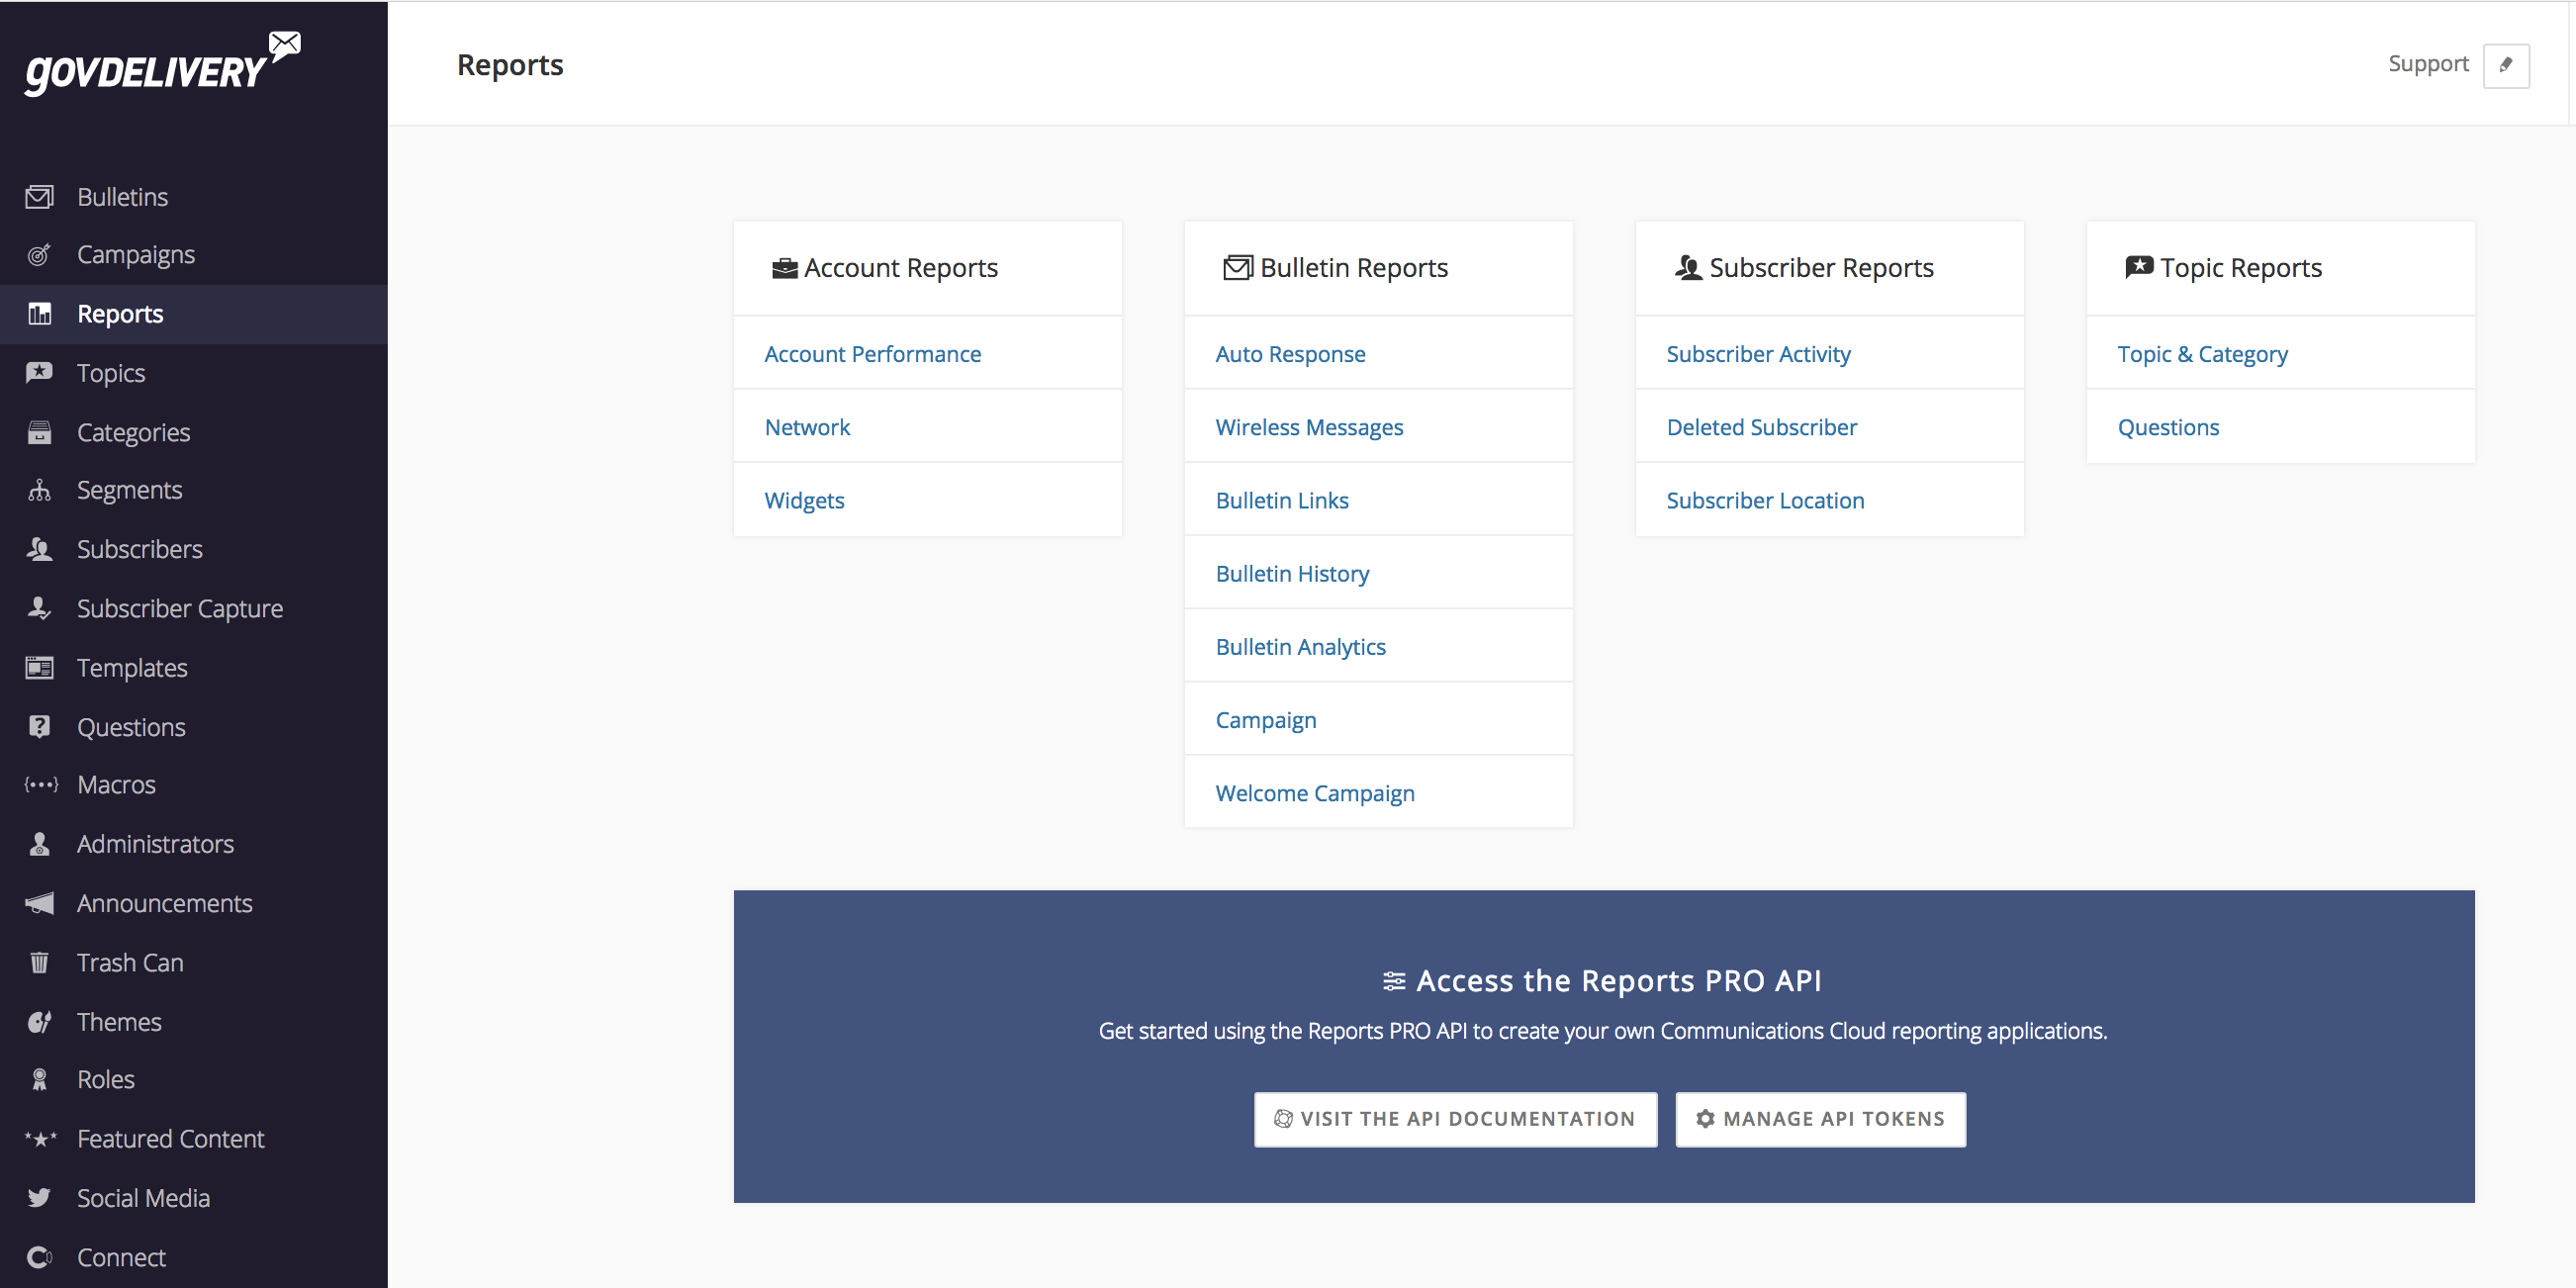Open the Questions report under Topic Reports
Screen dimensions: 2576x1288
tap(2168, 427)
